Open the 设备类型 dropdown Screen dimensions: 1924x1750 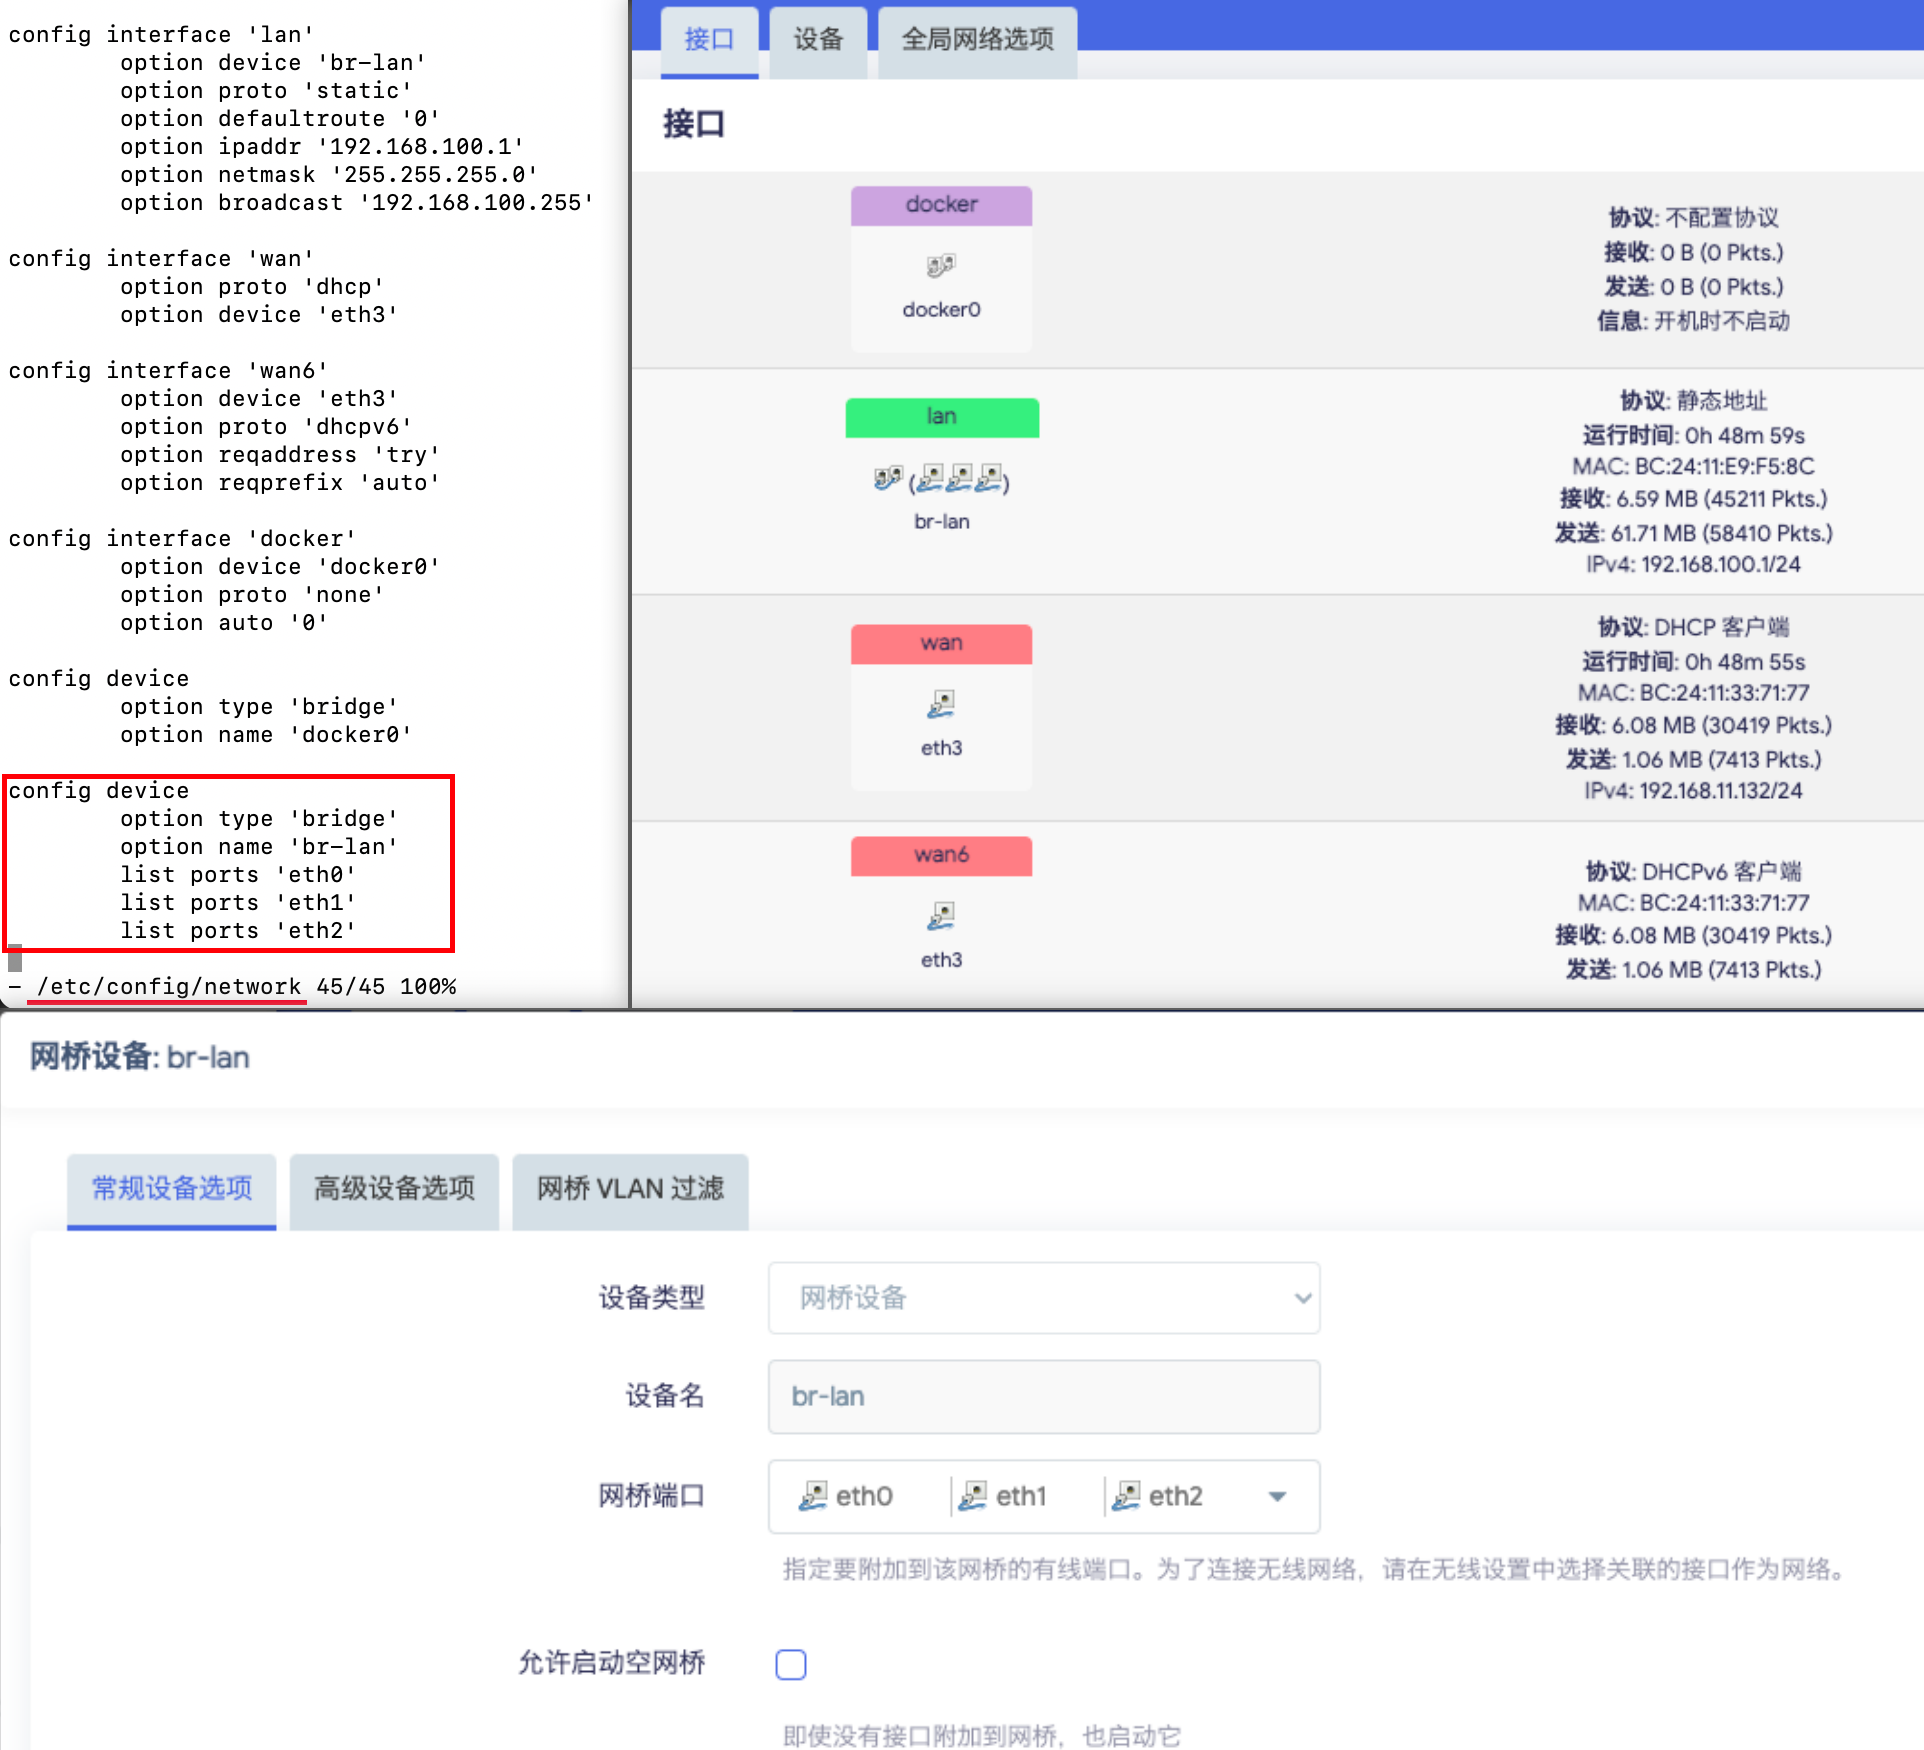1043,1298
